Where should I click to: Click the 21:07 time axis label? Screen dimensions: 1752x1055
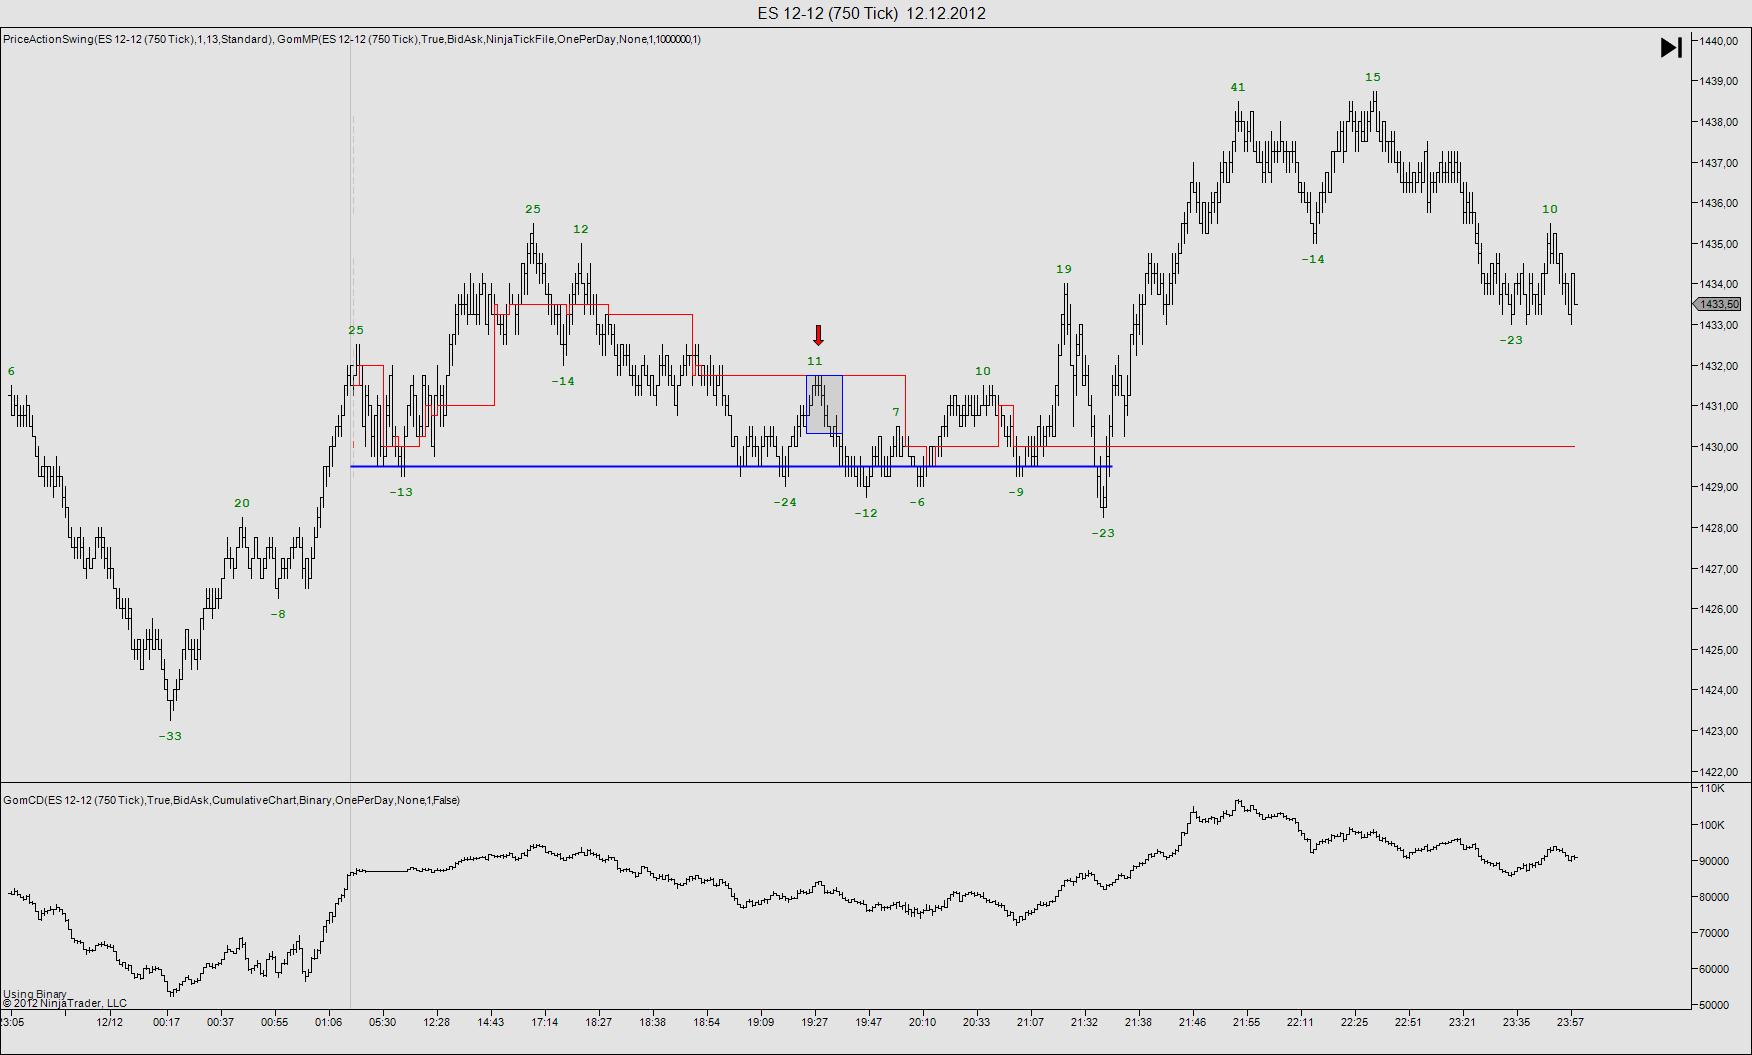[x=1030, y=1022]
